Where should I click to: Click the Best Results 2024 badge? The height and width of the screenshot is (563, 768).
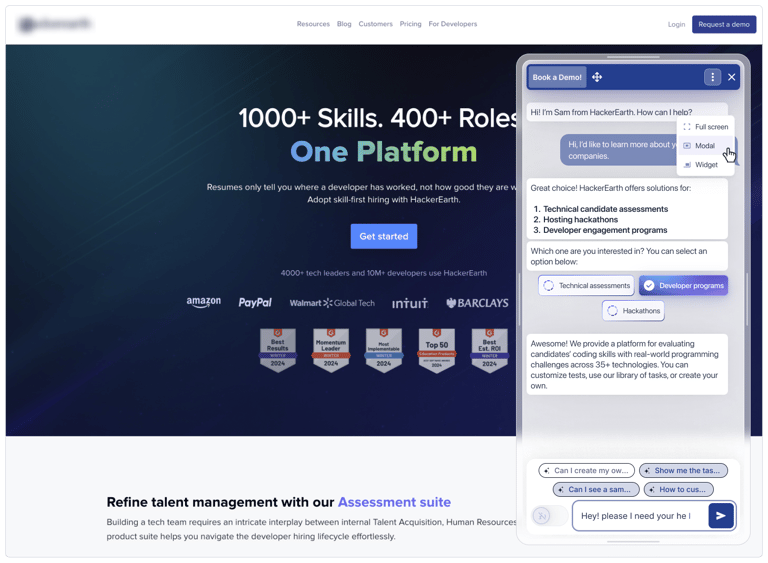(x=278, y=350)
